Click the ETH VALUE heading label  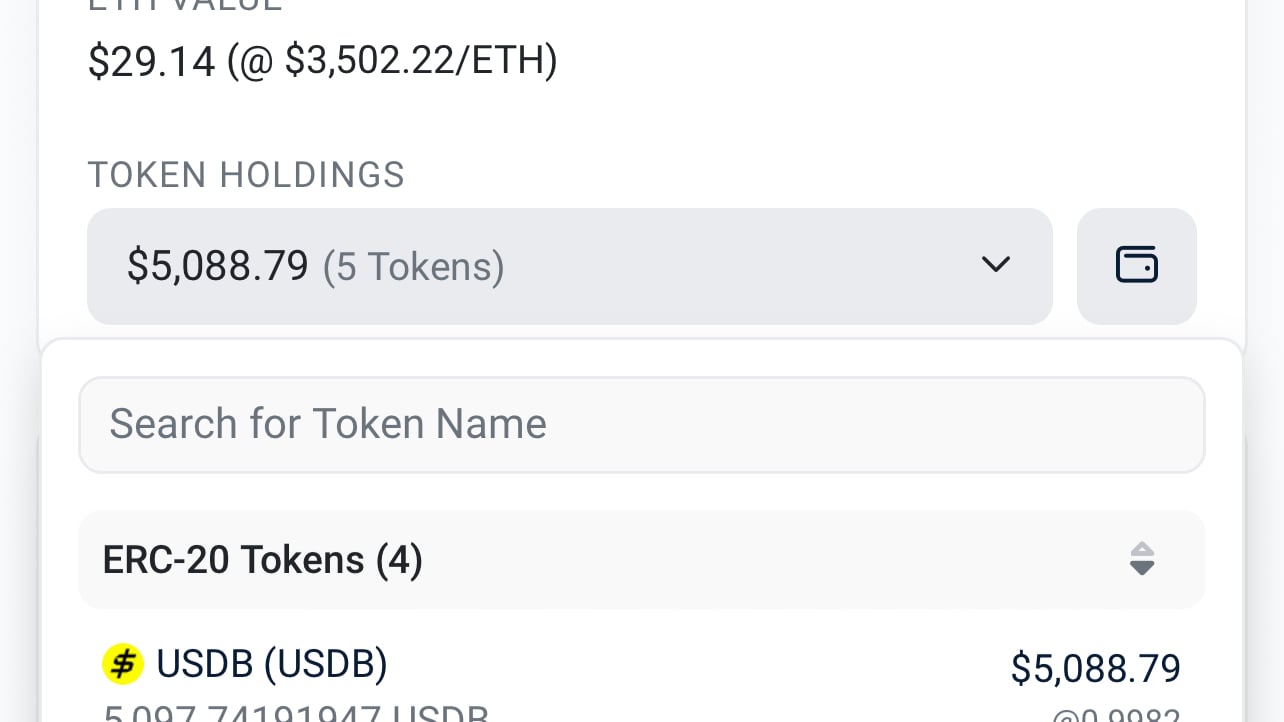coord(185,5)
